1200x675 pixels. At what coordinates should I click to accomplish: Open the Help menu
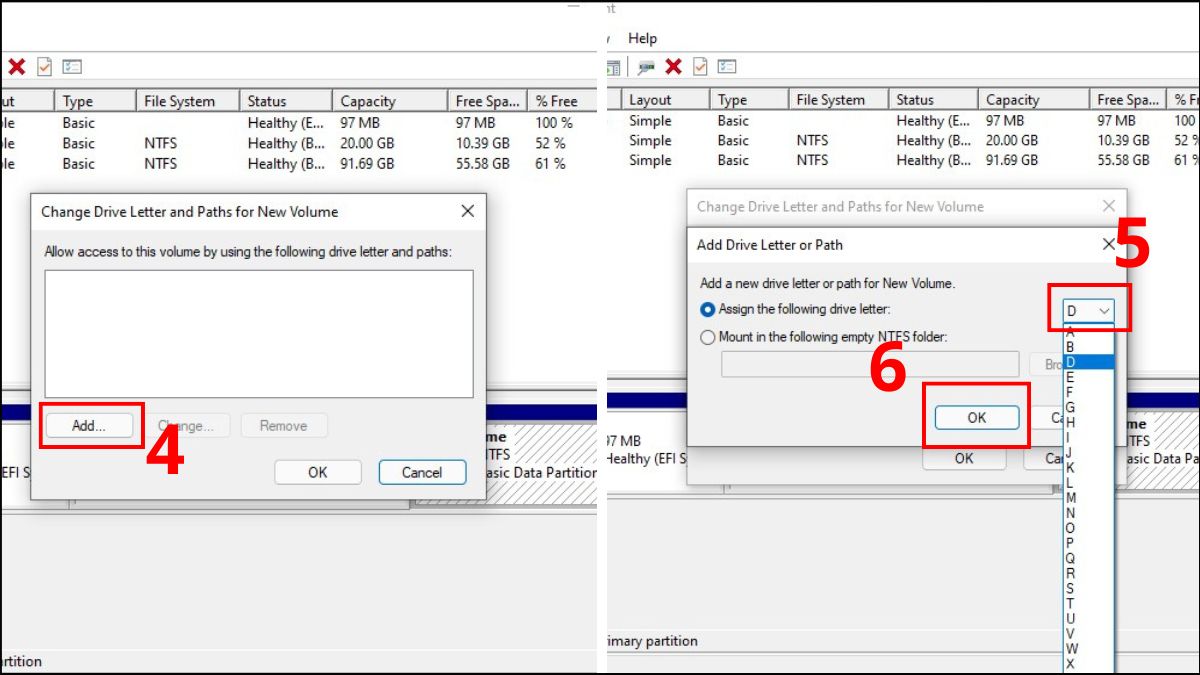[643, 38]
